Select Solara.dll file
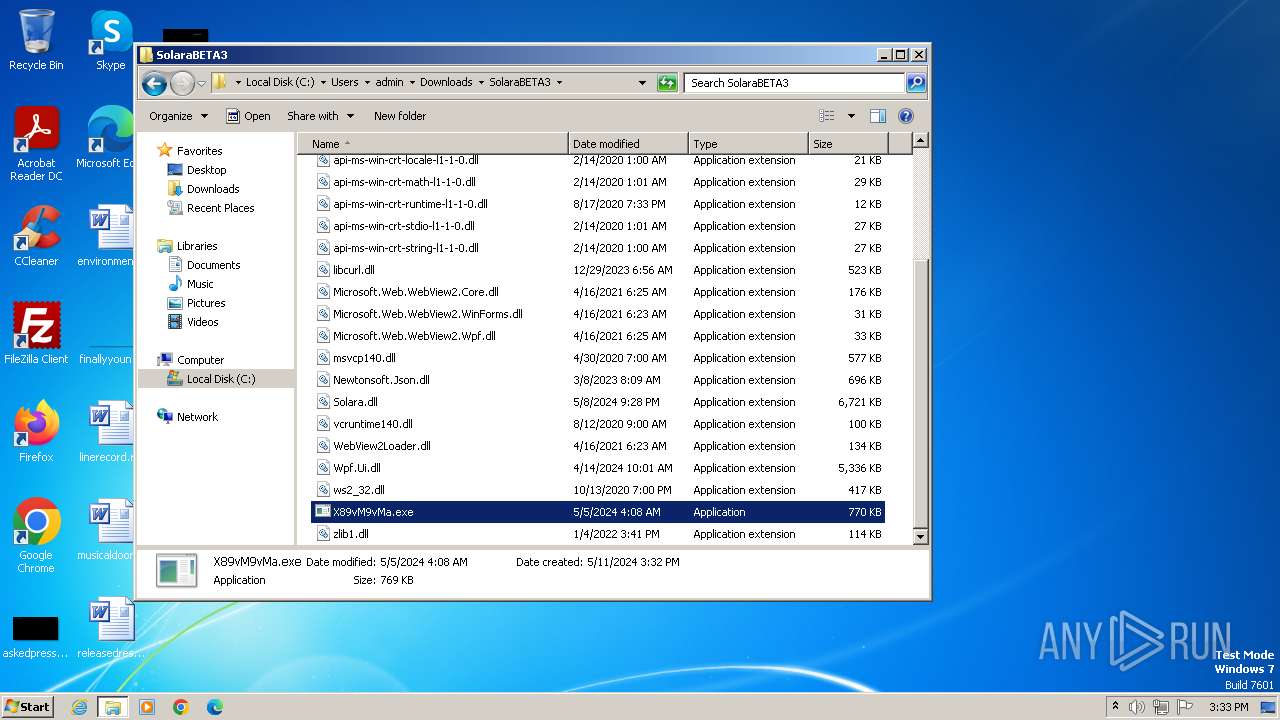 click(598, 402)
